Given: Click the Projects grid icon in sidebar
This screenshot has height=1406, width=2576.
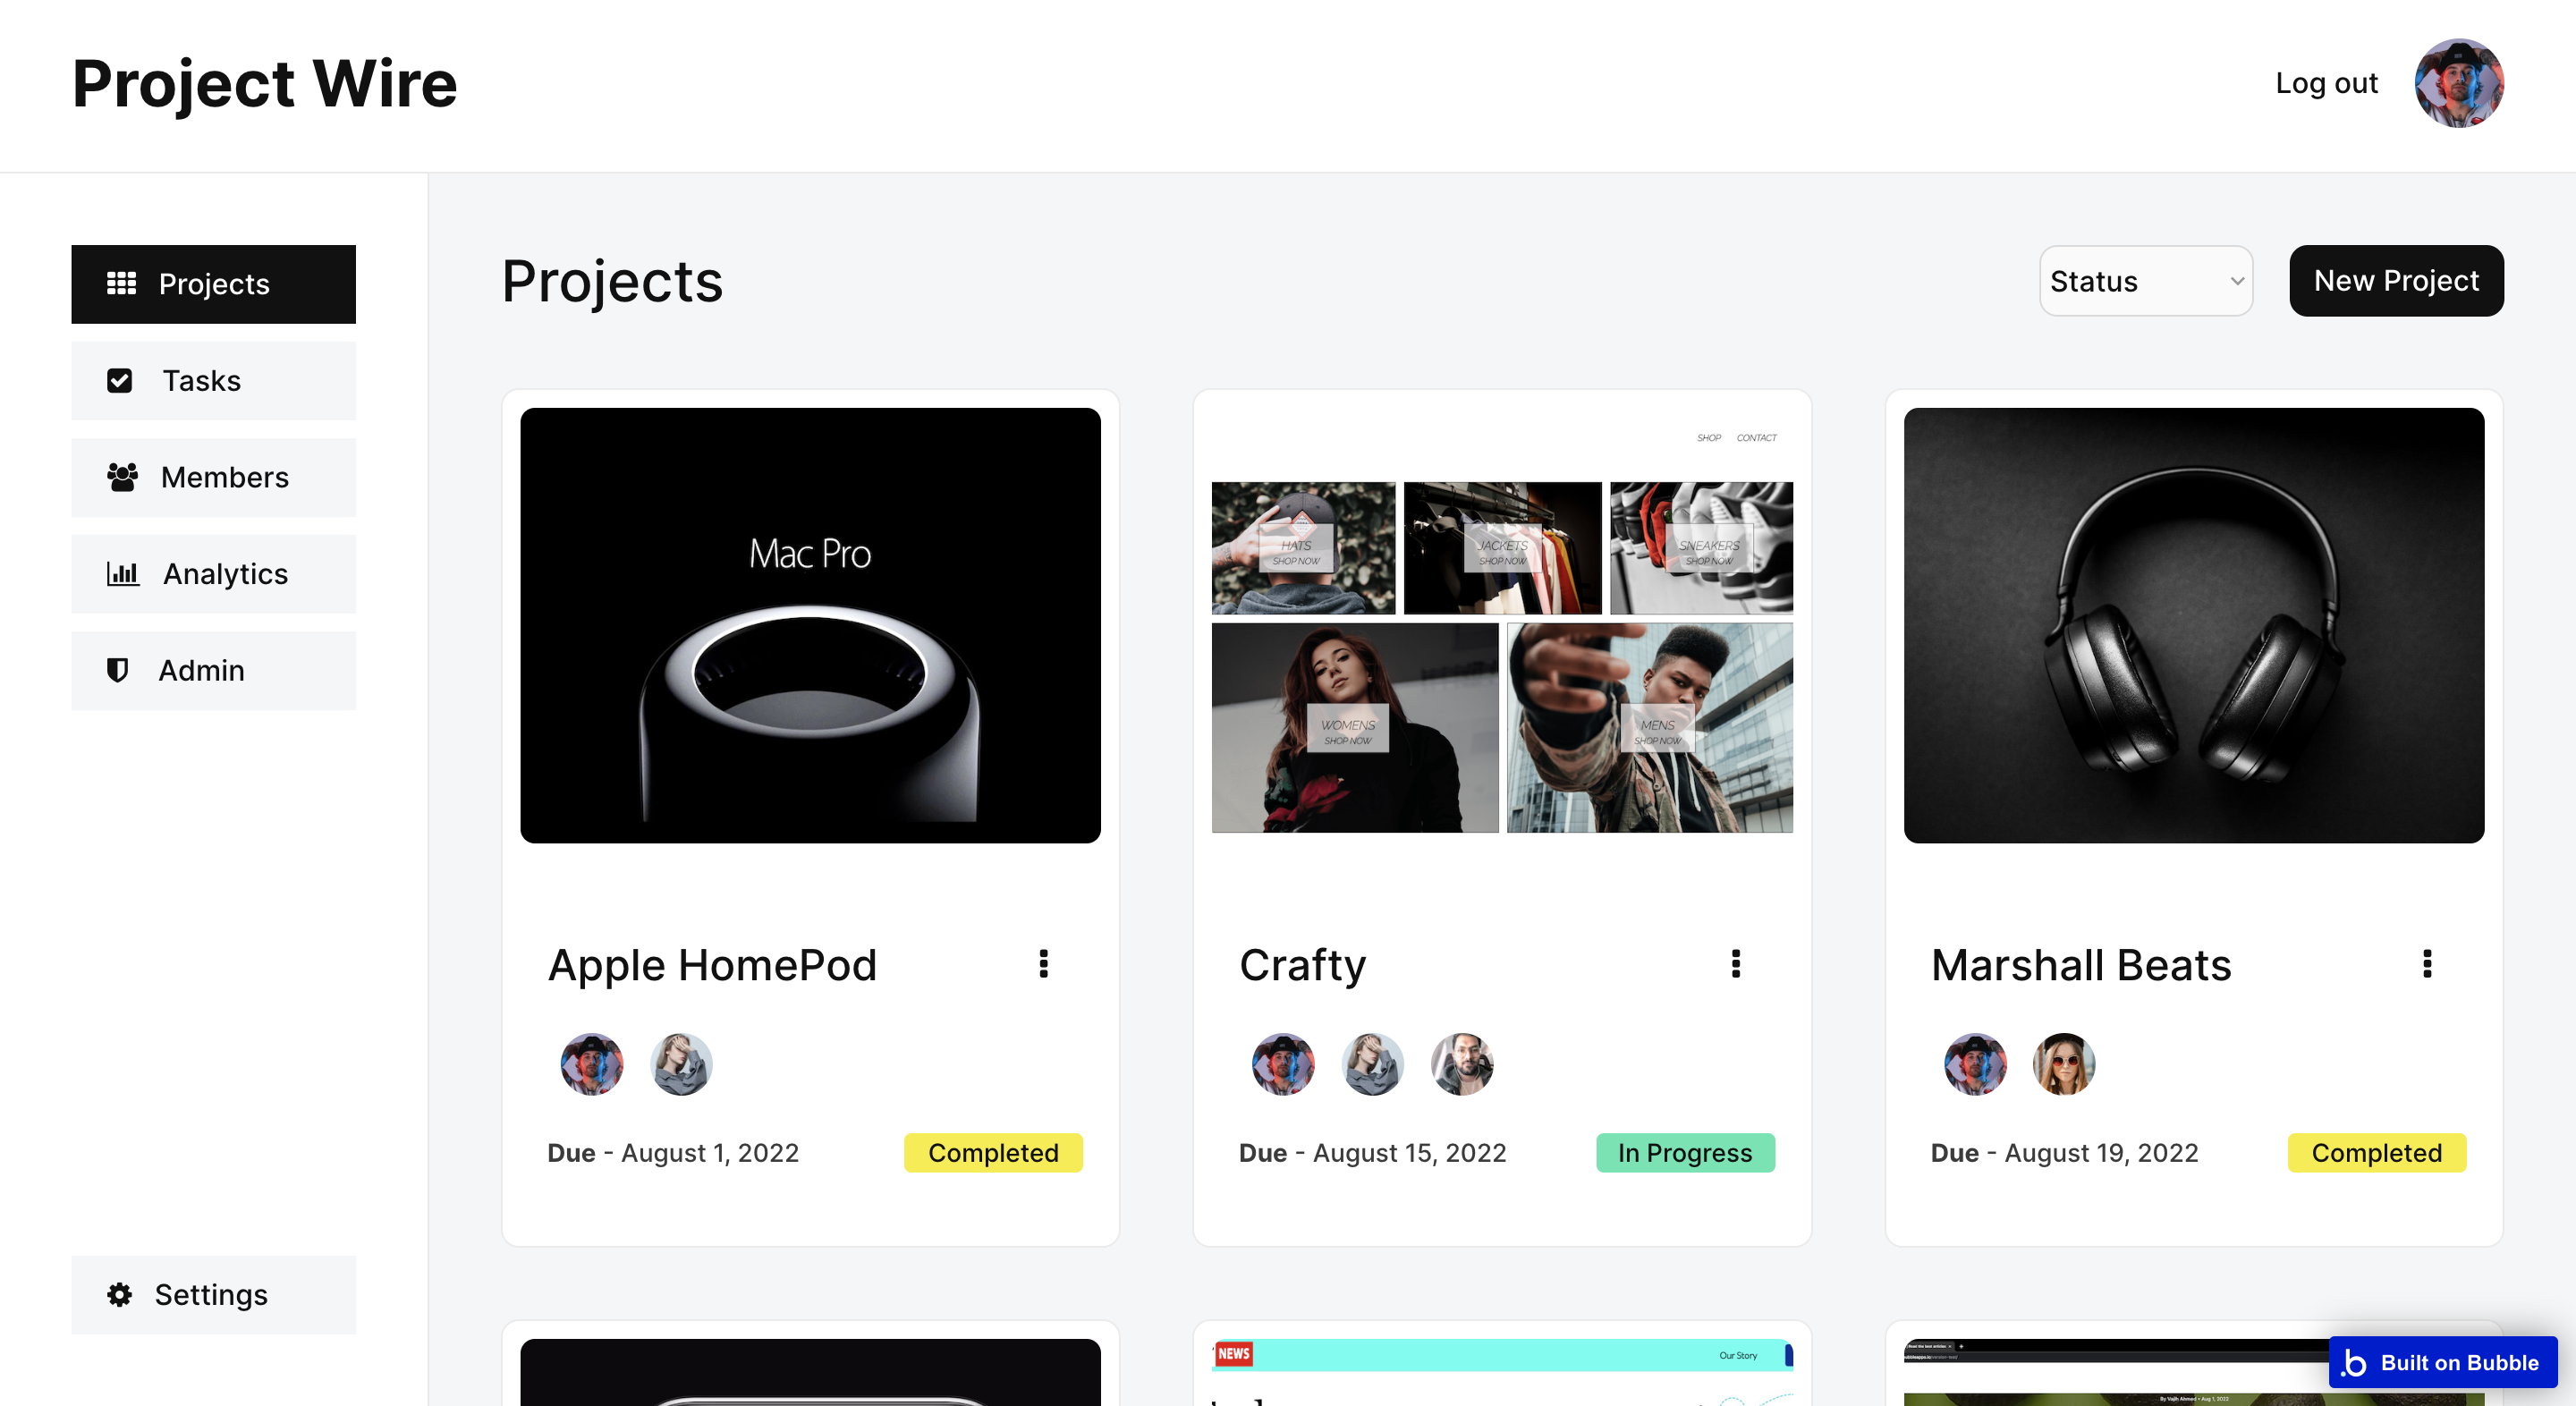Looking at the screenshot, I should (x=121, y=284).
